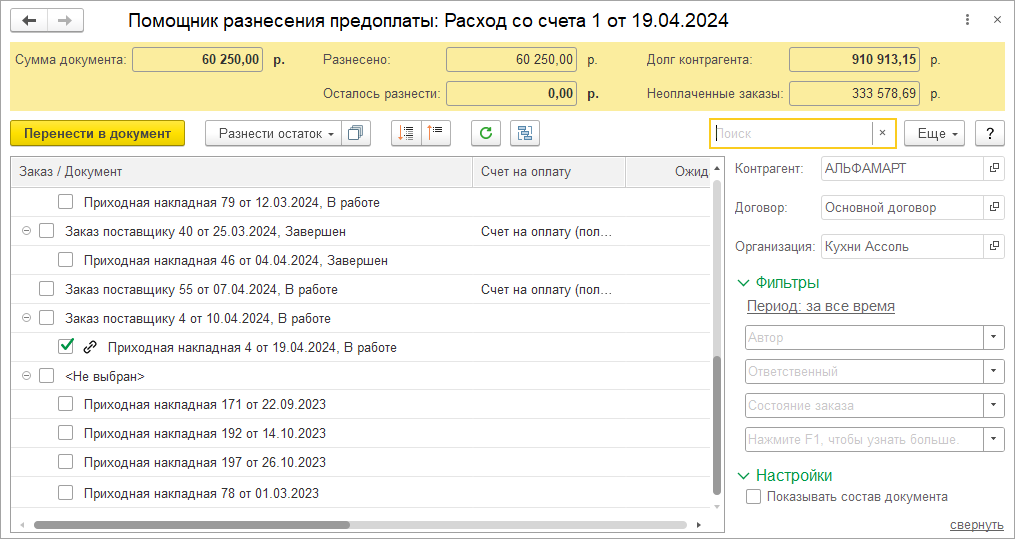This screenshot has width=1015, height=539.
Task: Click the sort descending list icon
Action: point(437,133)
